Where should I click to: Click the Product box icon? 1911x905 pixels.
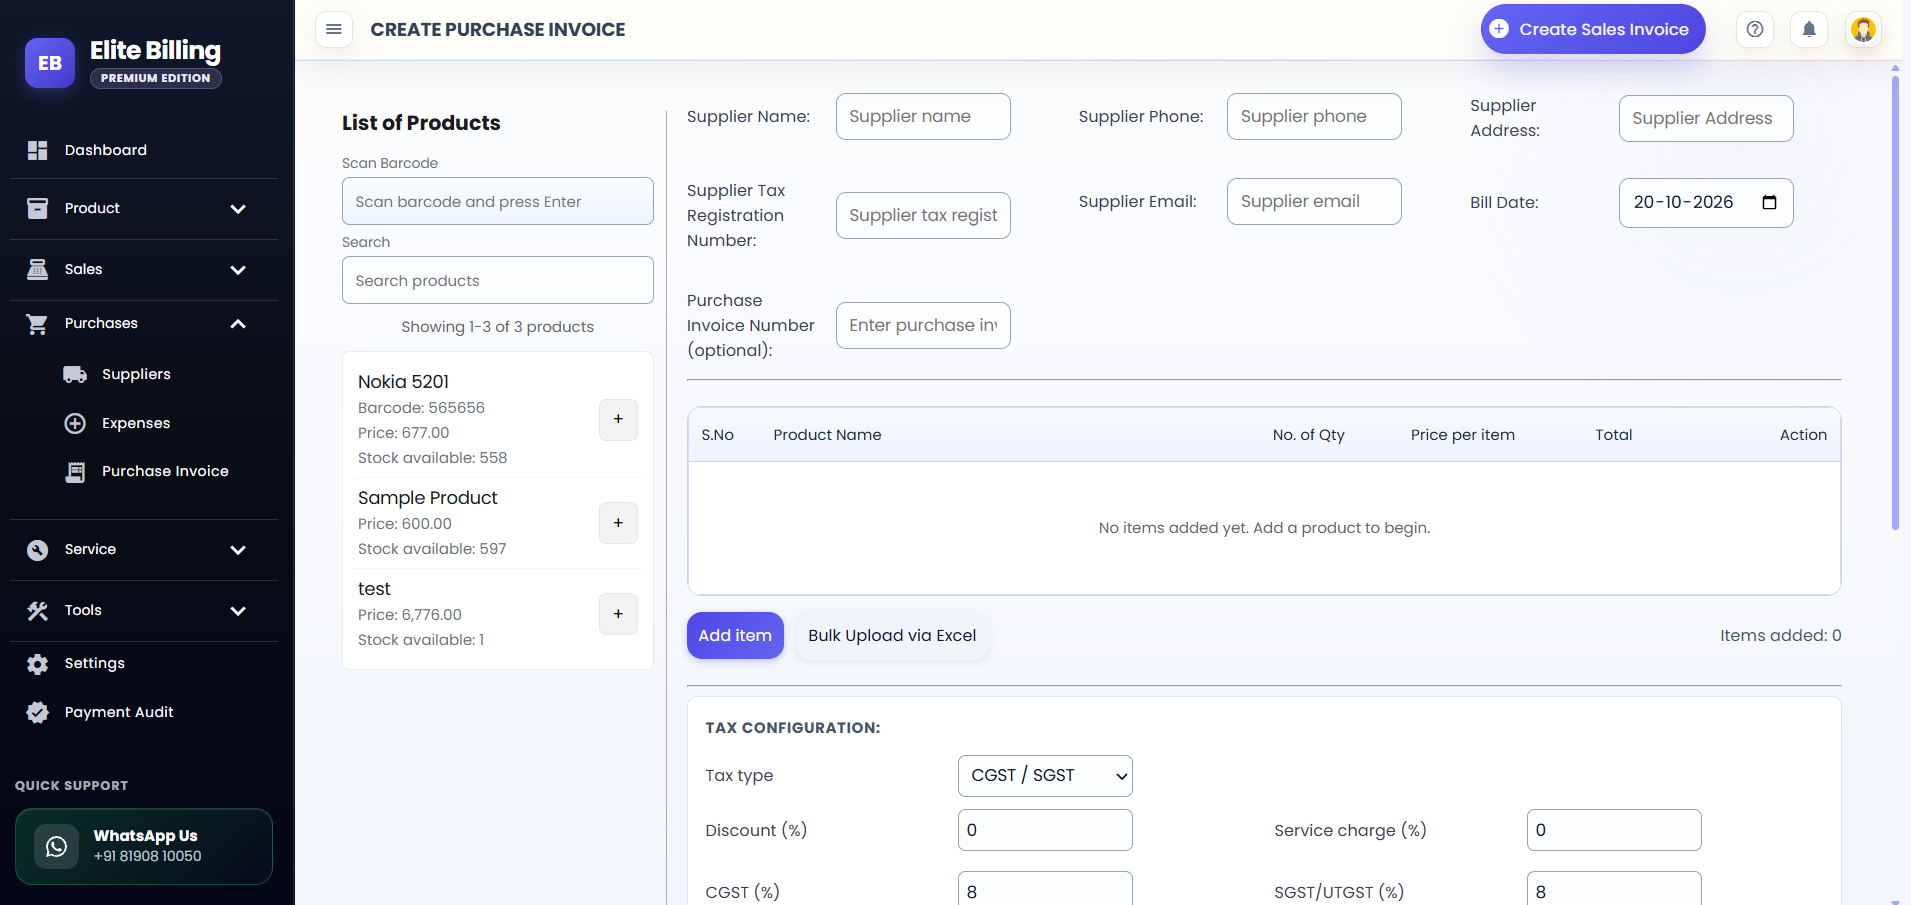coord(38,208)
